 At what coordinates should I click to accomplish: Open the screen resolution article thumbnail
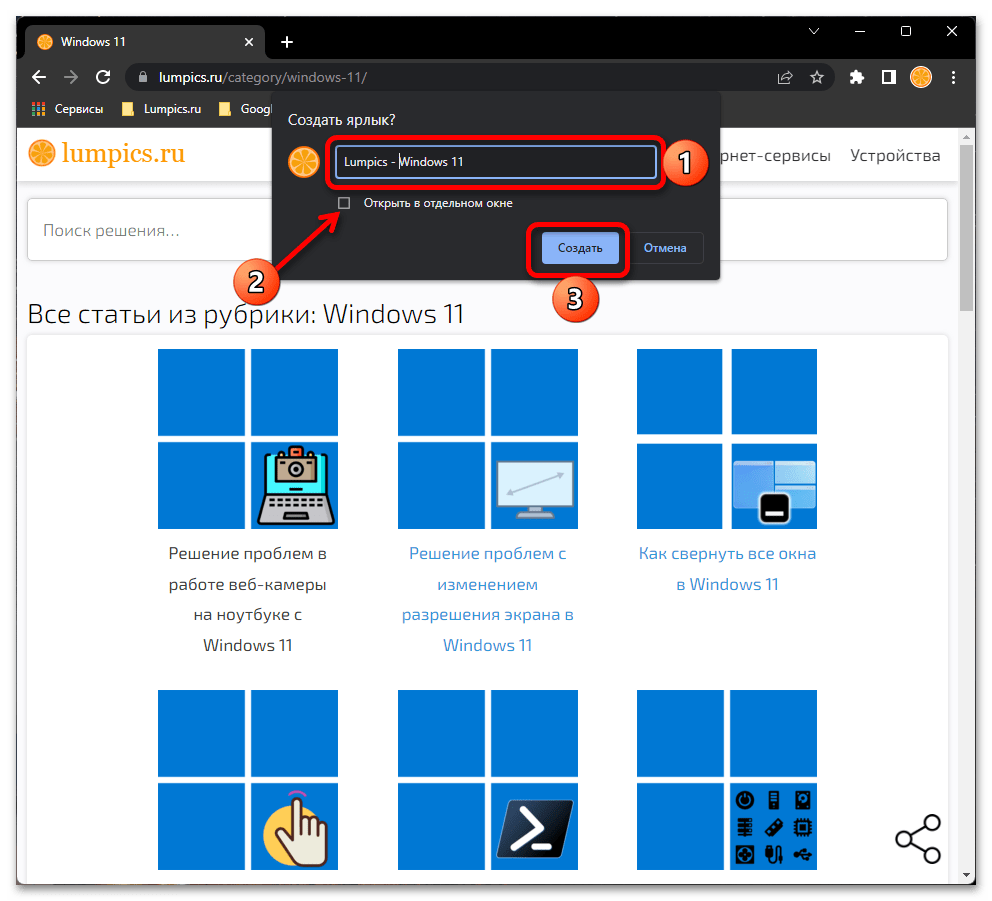[488, 438]
